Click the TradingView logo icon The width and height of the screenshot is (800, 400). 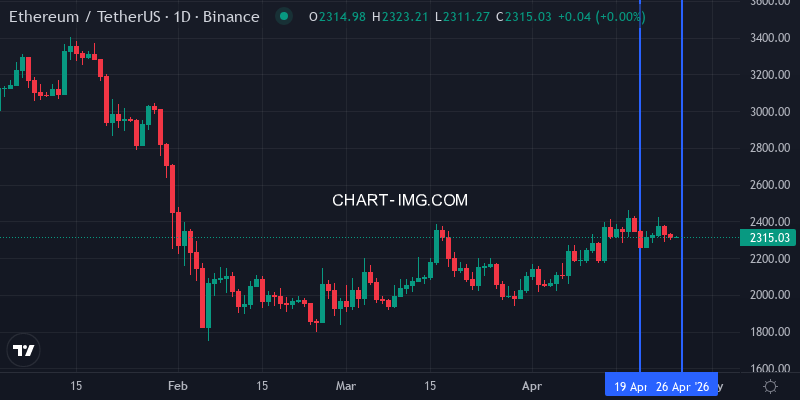[x=23, y=351]
